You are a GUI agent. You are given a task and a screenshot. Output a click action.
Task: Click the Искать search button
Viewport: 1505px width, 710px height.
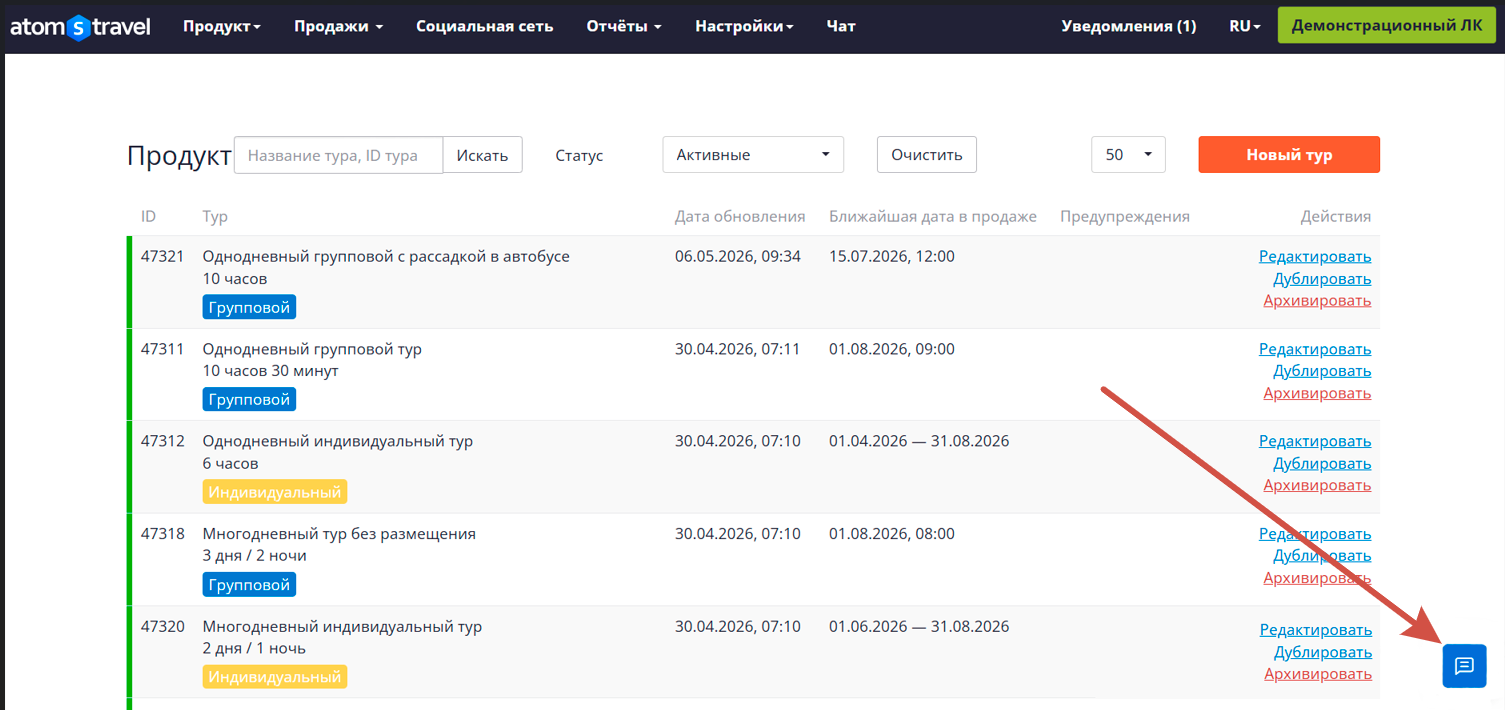[x=482, y=155]
